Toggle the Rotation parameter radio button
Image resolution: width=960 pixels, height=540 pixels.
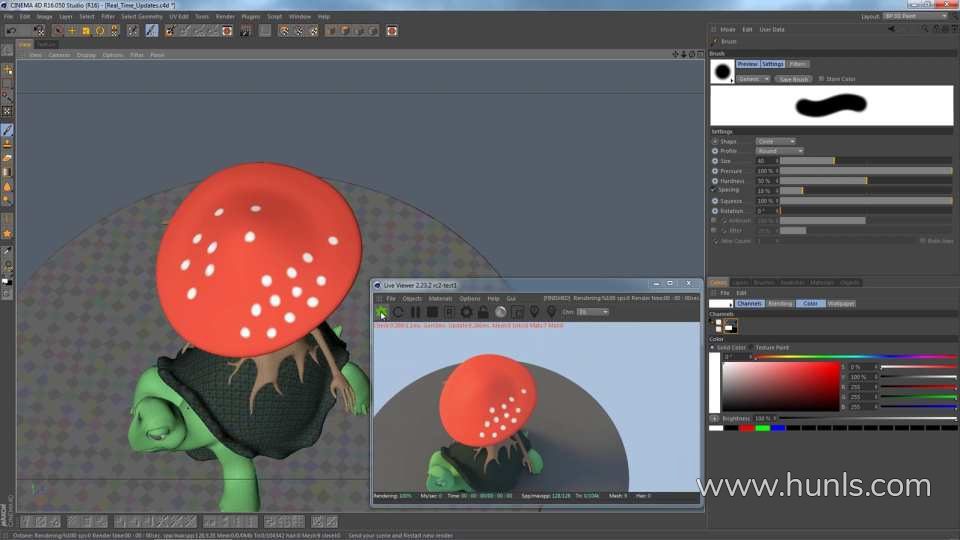(x=714, y=211)
